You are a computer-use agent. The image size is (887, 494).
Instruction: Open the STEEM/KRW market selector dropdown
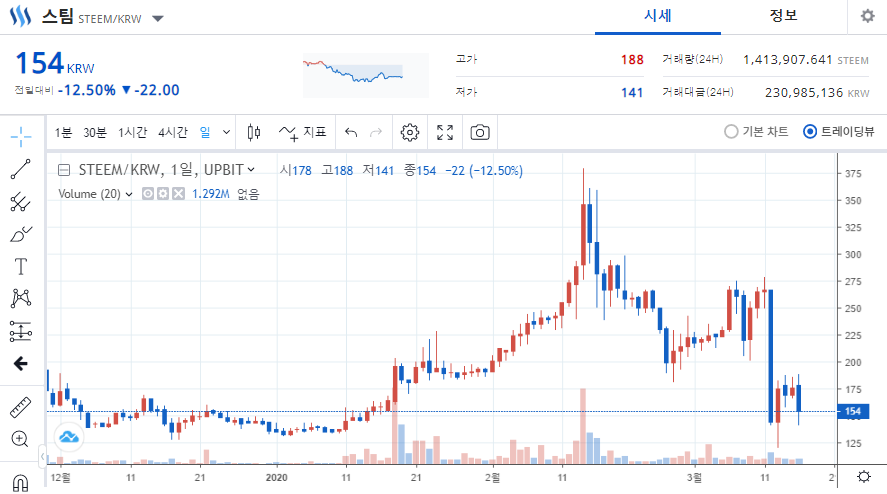click(x=158, y=19)
